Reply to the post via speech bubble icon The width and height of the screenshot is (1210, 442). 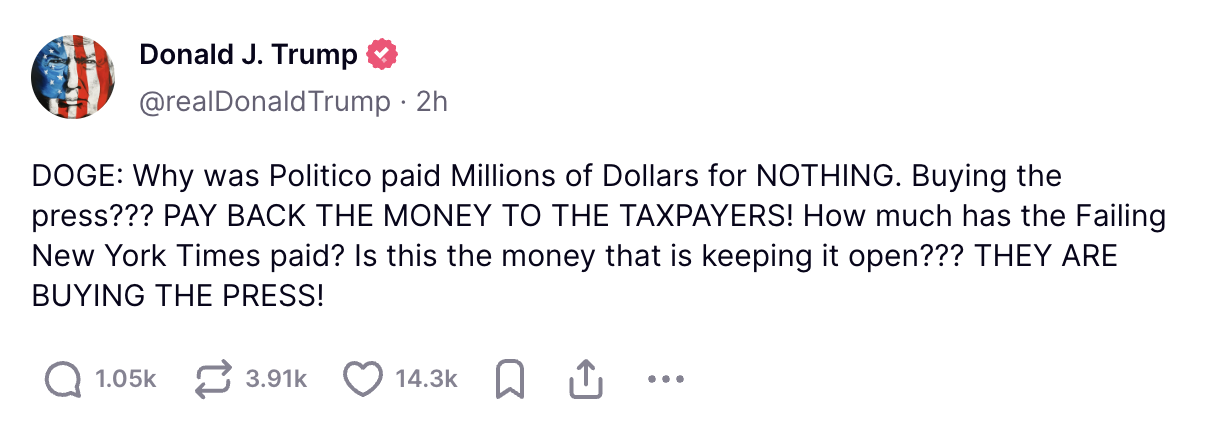click(64, 379)
